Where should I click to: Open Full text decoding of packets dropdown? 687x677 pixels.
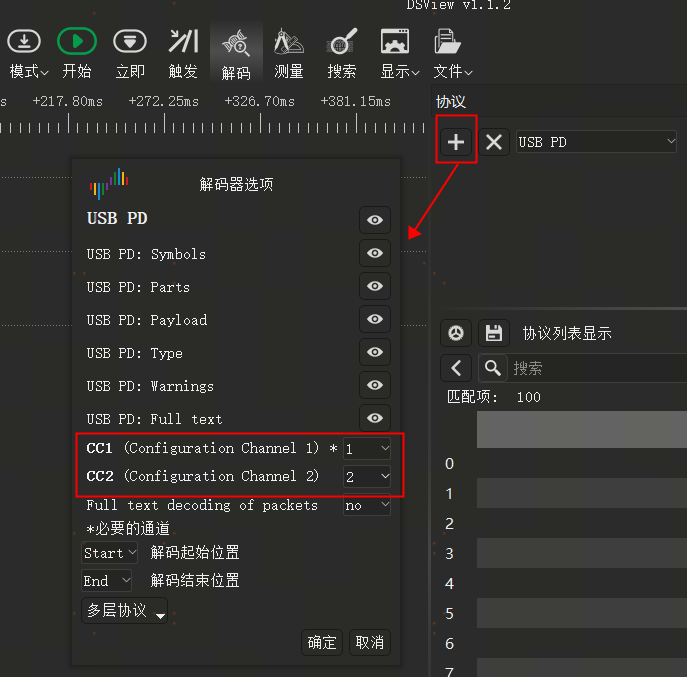click(x=367, y=505)
